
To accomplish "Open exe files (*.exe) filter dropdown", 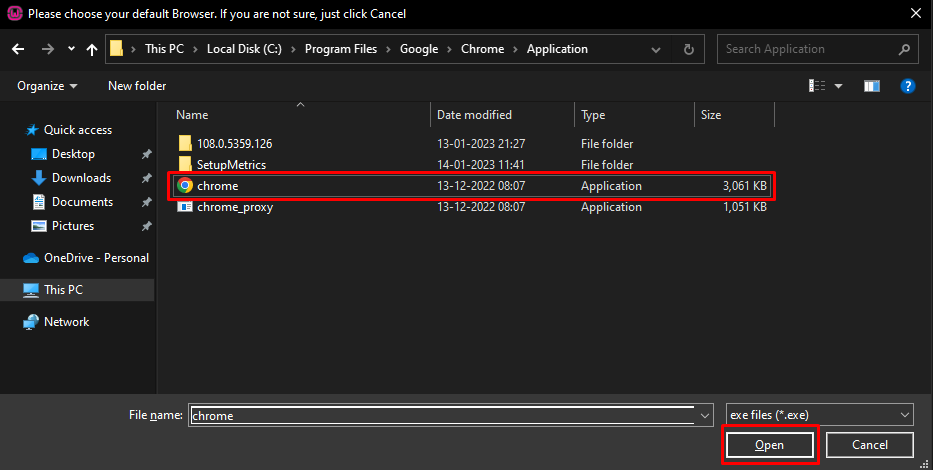I will (x=820, y=415).
